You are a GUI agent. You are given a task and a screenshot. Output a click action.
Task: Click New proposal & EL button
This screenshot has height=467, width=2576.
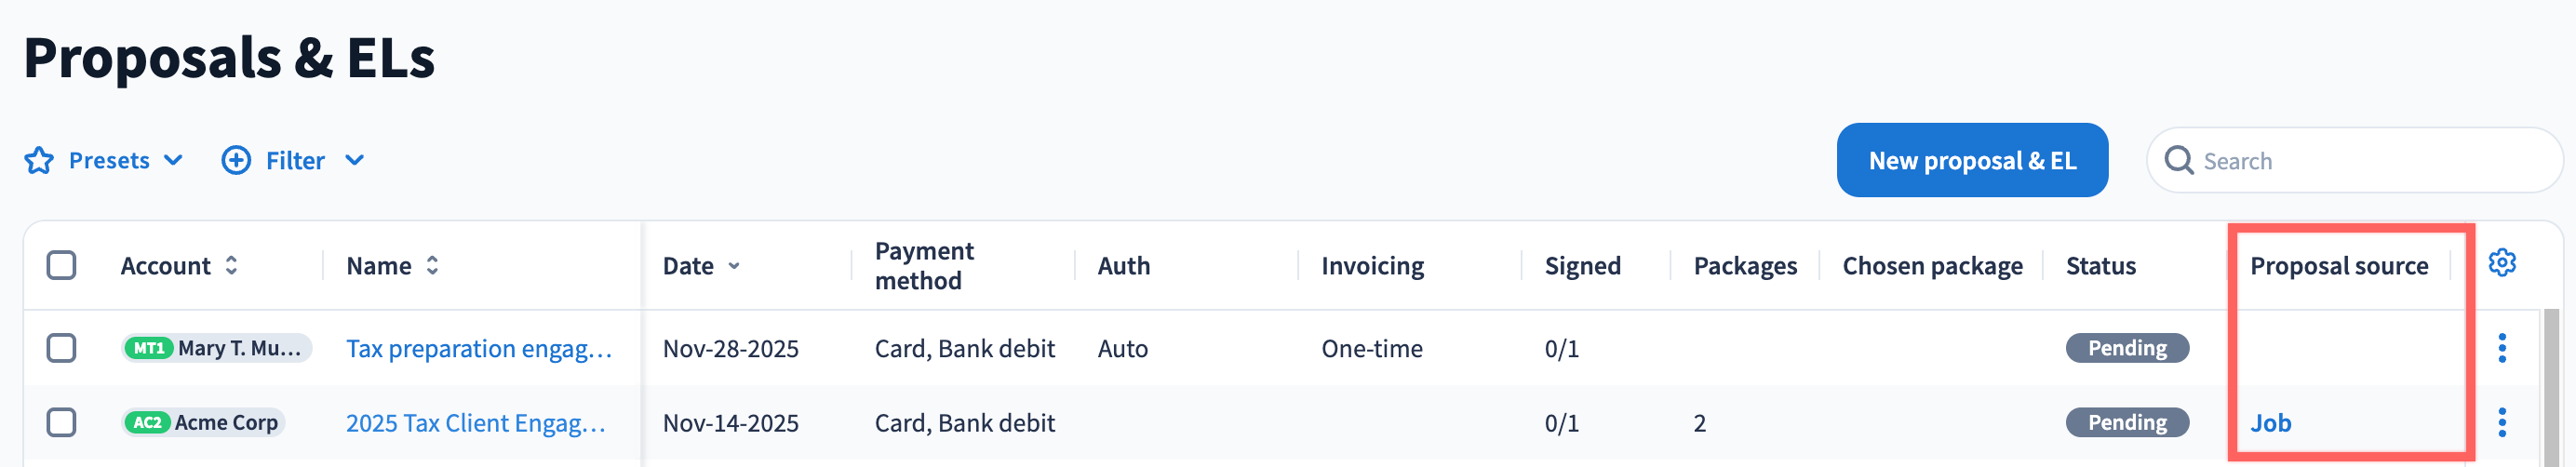coord(1971,161)
